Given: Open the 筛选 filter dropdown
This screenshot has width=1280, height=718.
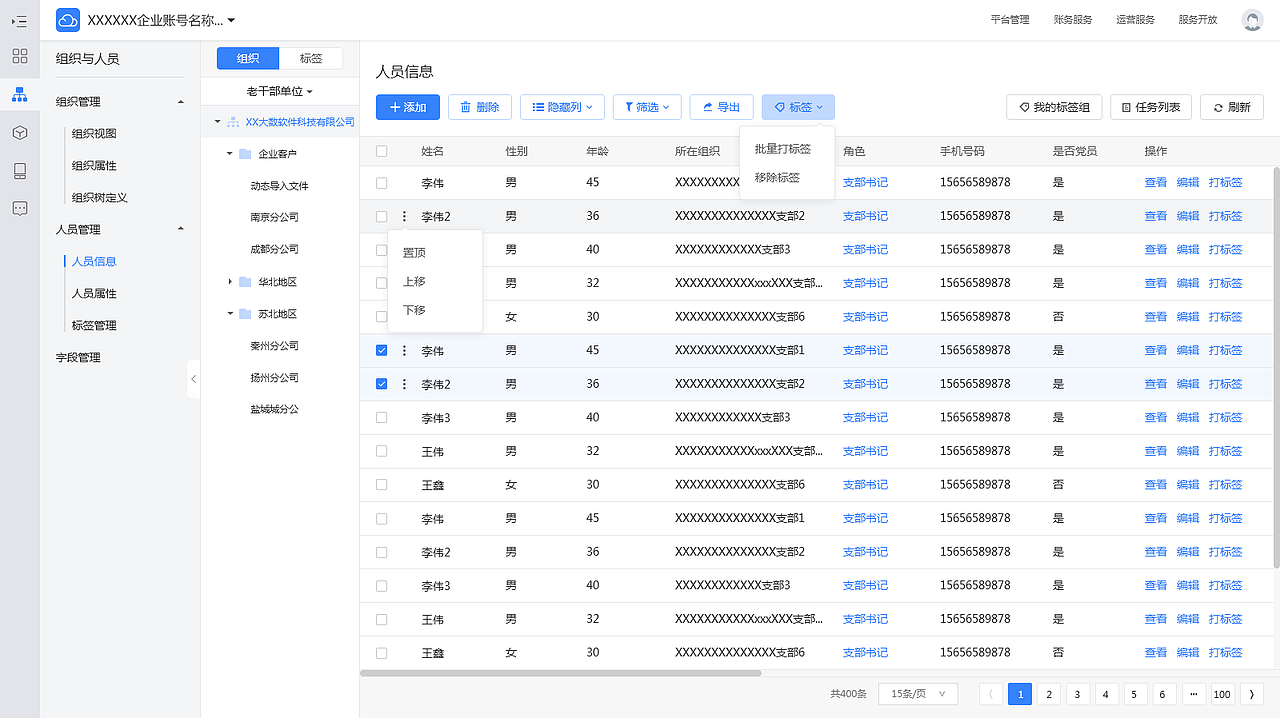Looking at the screenshot, I should pyautogui.click(x=647, y=107).
